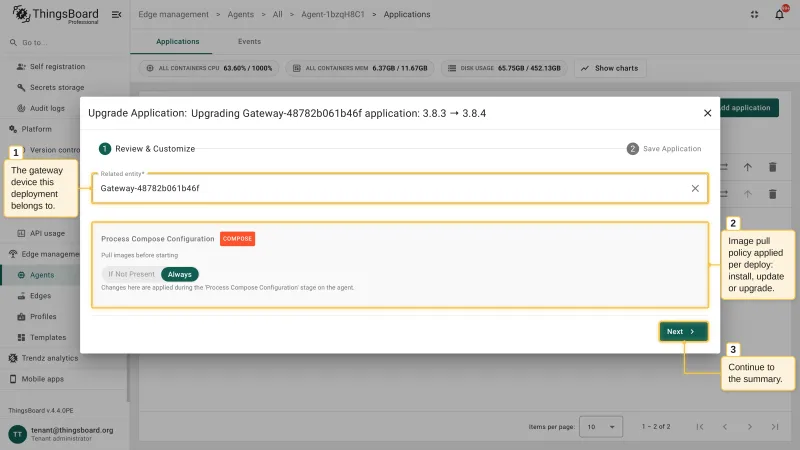Select Agents in the sidebar

42,275
